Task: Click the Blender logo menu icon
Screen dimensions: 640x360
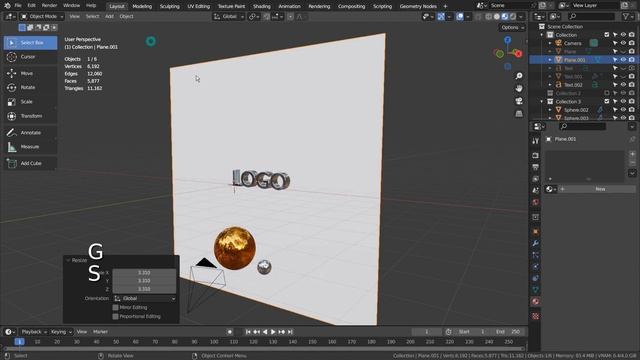Action: coord(7,6)
